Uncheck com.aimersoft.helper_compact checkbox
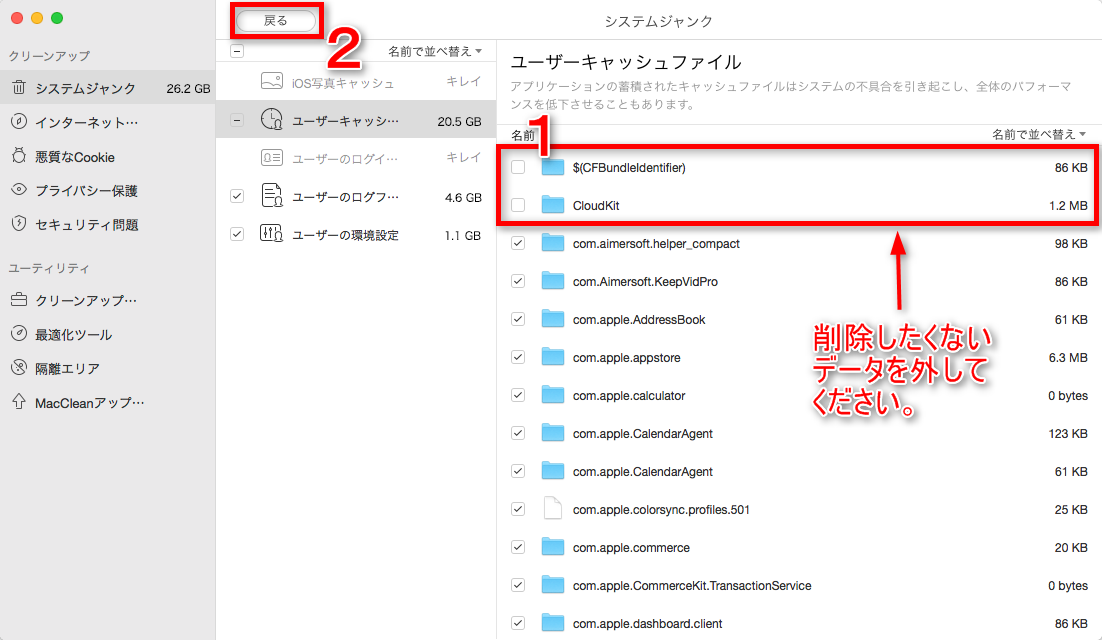1102x640 pixels. 518,243
